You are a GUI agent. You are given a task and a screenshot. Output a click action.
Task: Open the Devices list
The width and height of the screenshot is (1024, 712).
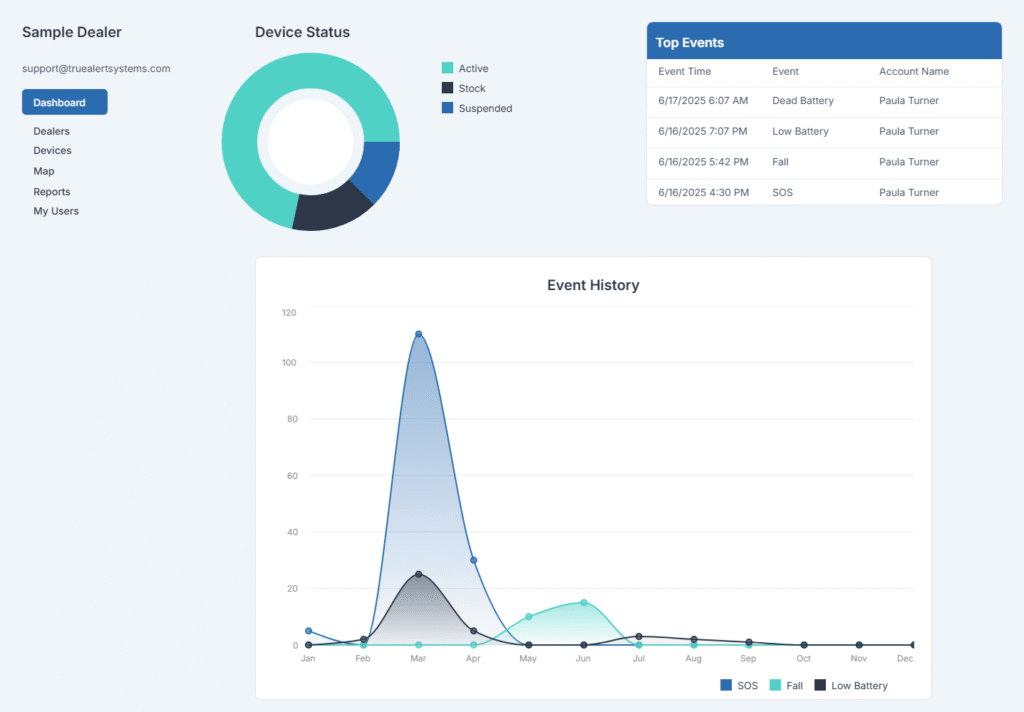click(52, 150)
